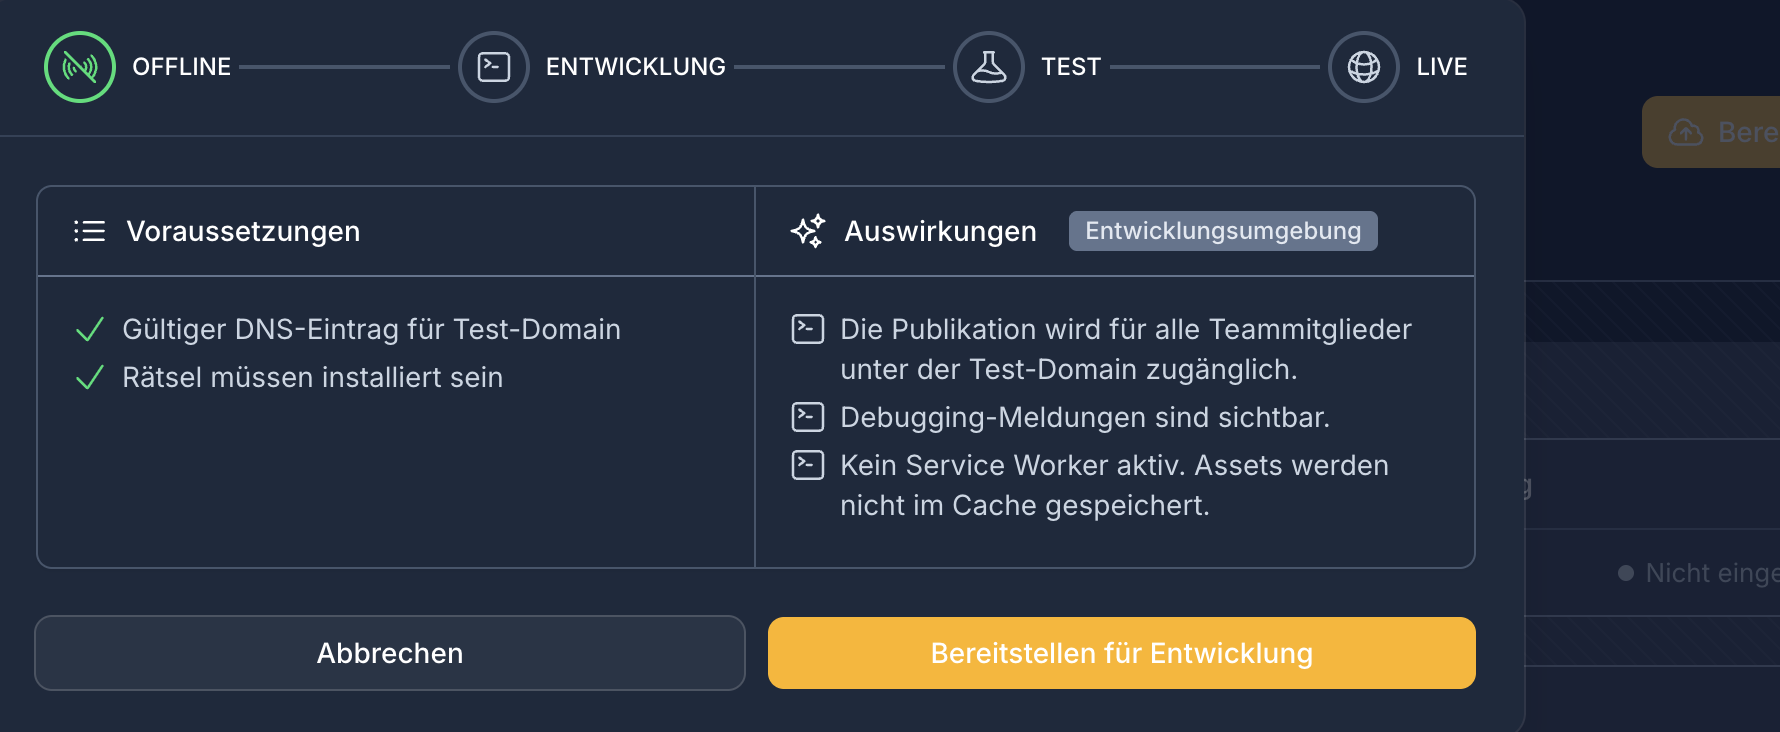Click the TEST flask icon
This screenshot has width=1780, height=732.
coord(988,67)
